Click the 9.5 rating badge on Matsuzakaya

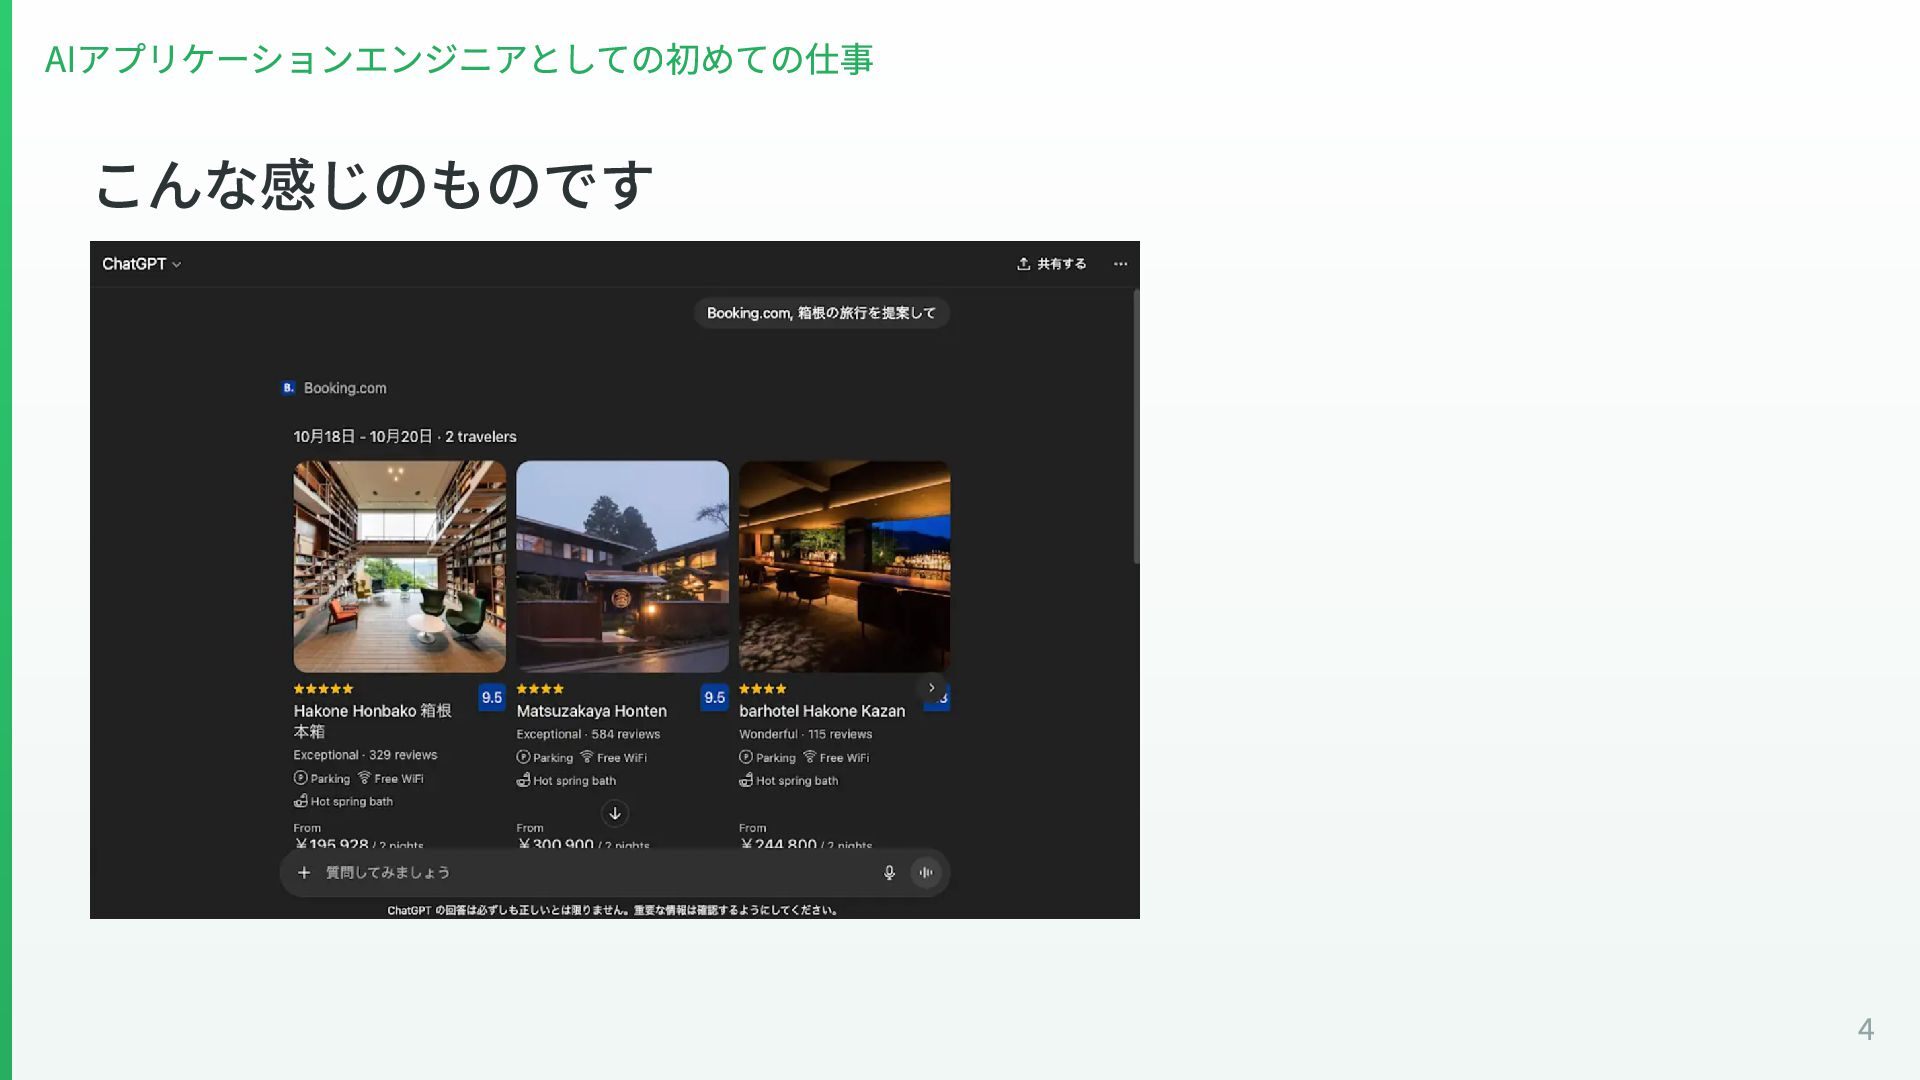(x=714, y=697)
